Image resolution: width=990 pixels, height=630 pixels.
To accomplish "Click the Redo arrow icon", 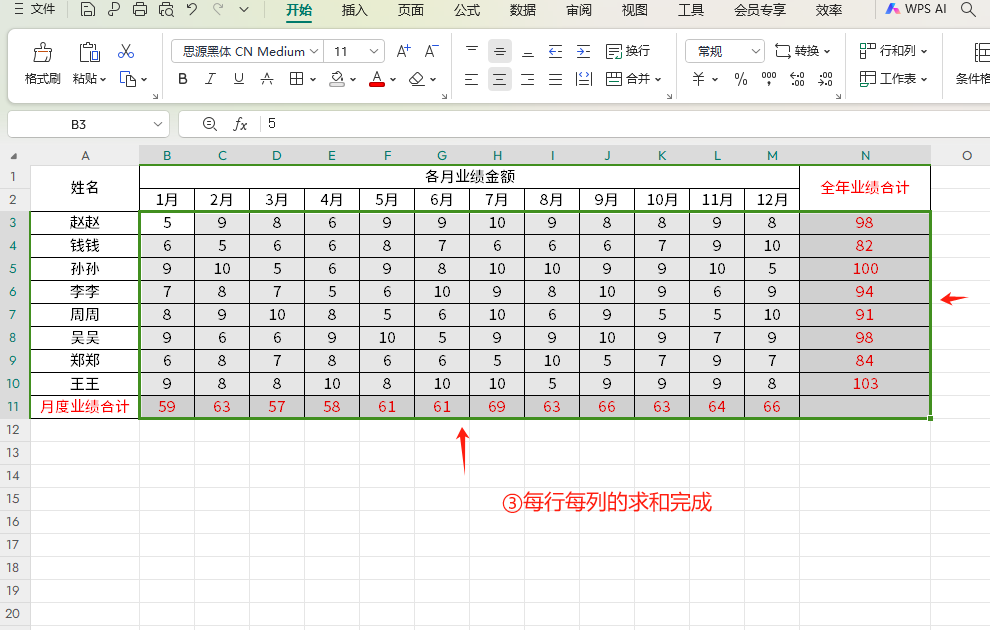I will pos(218,9).
